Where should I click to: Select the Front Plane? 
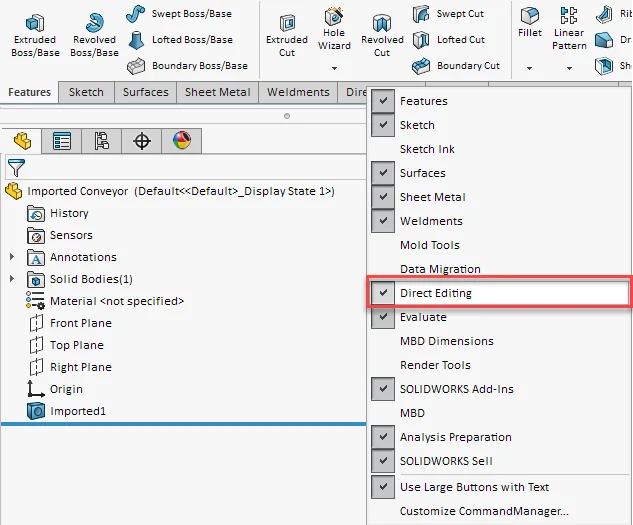pos(71,323)
